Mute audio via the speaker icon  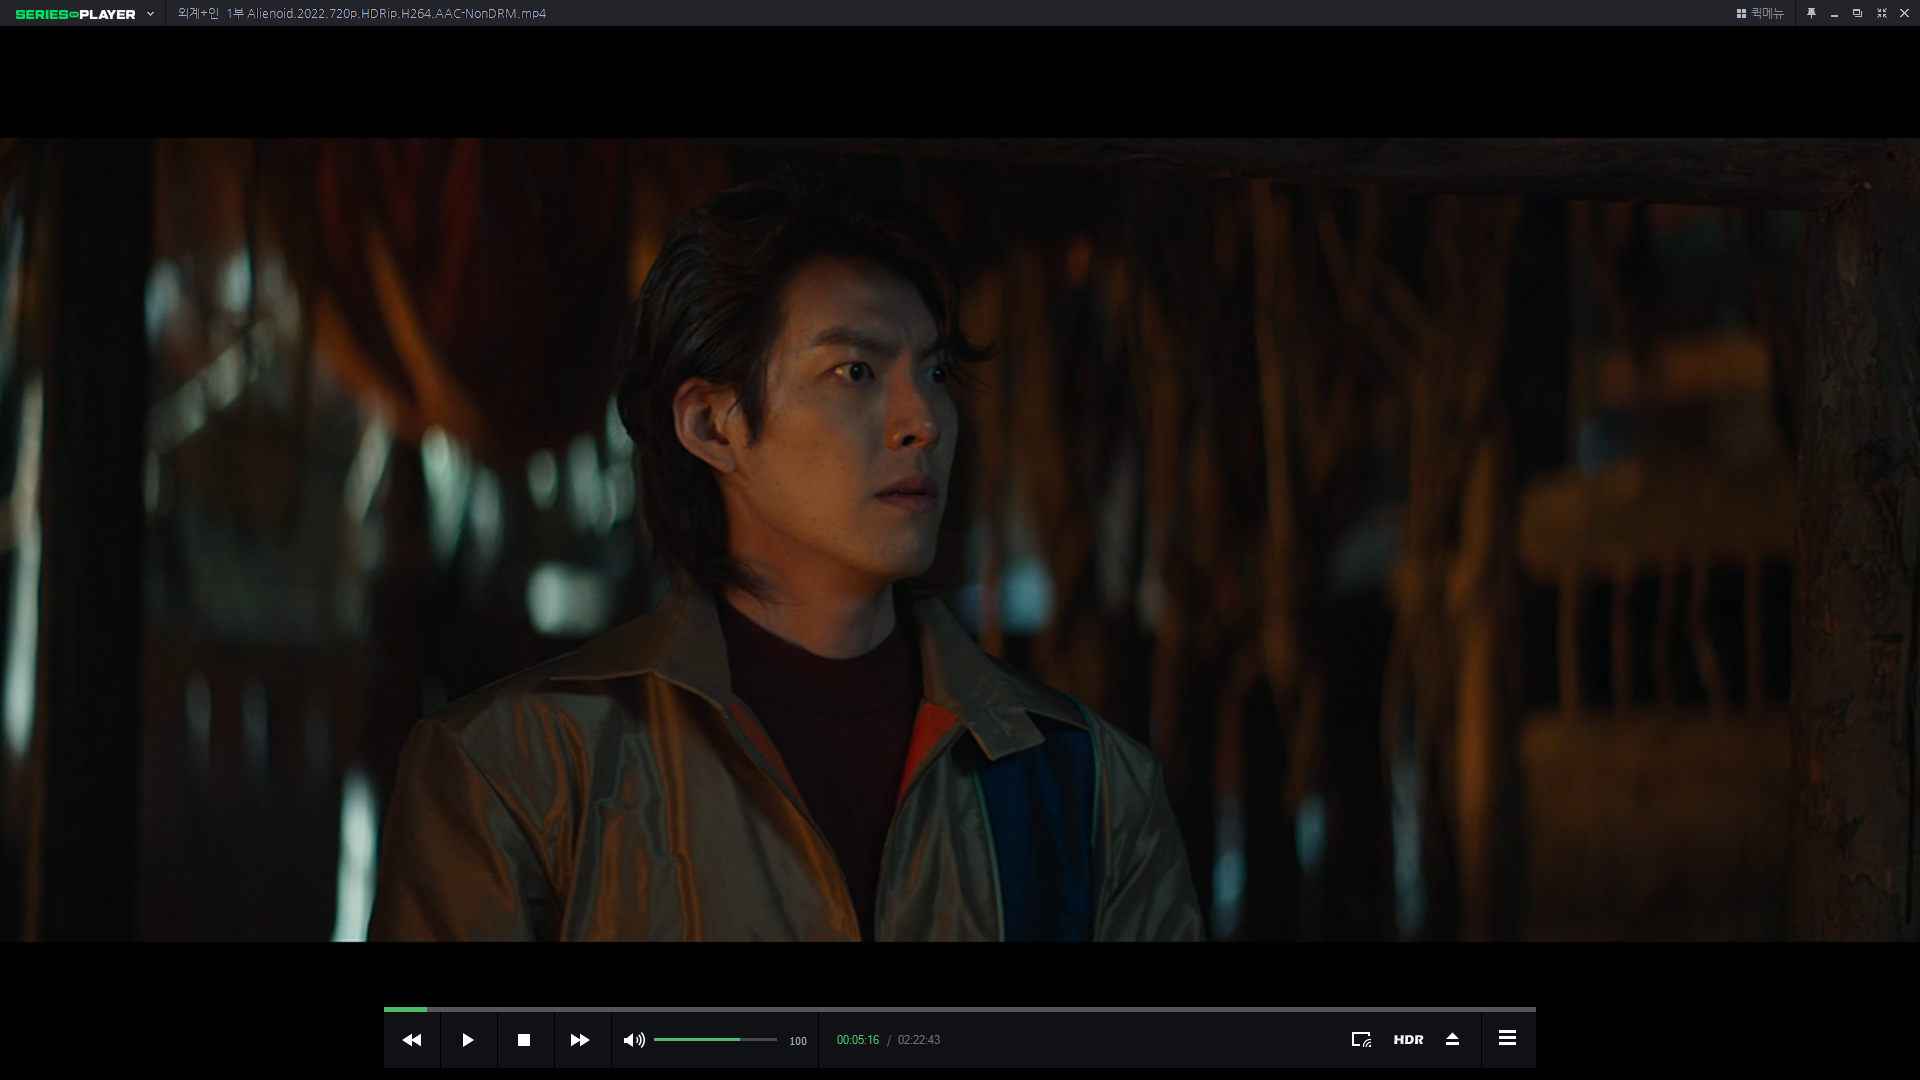[x=634, y=1040]
